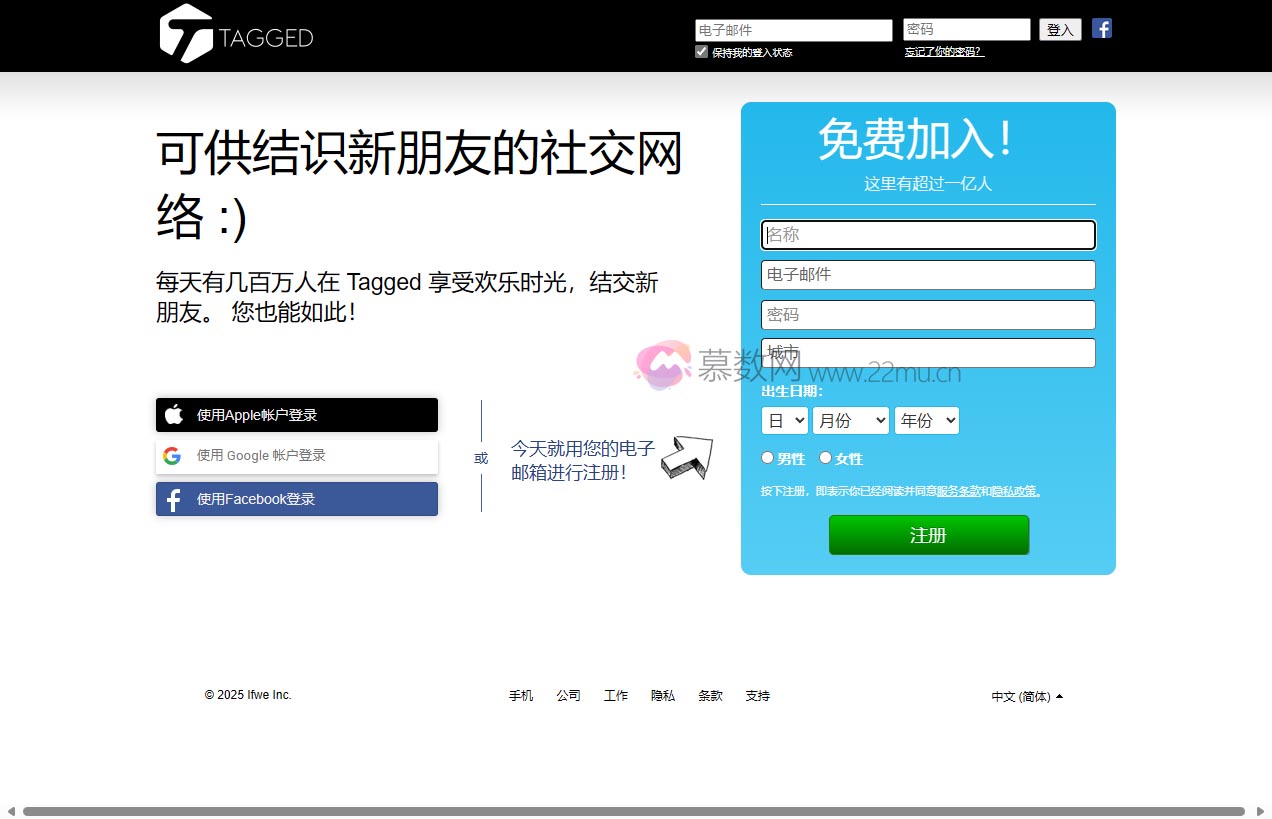Click the horizontal scrollbar at page bottom
The height and width of the screenshot is (819, 1272).
(633, 811)
